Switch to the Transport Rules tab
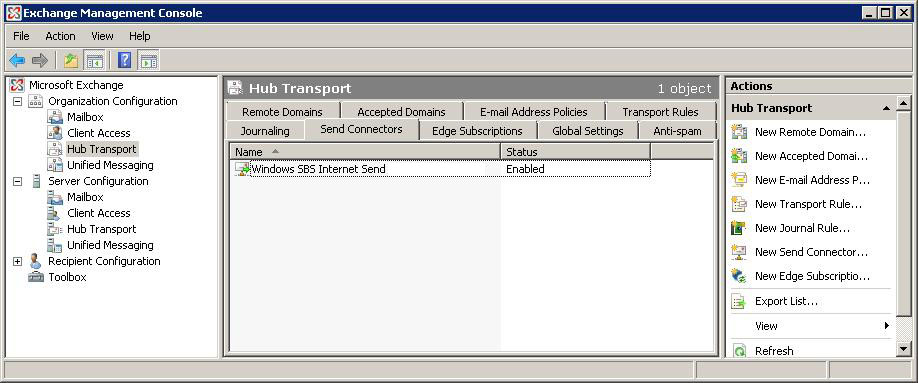 coord(660,112)
